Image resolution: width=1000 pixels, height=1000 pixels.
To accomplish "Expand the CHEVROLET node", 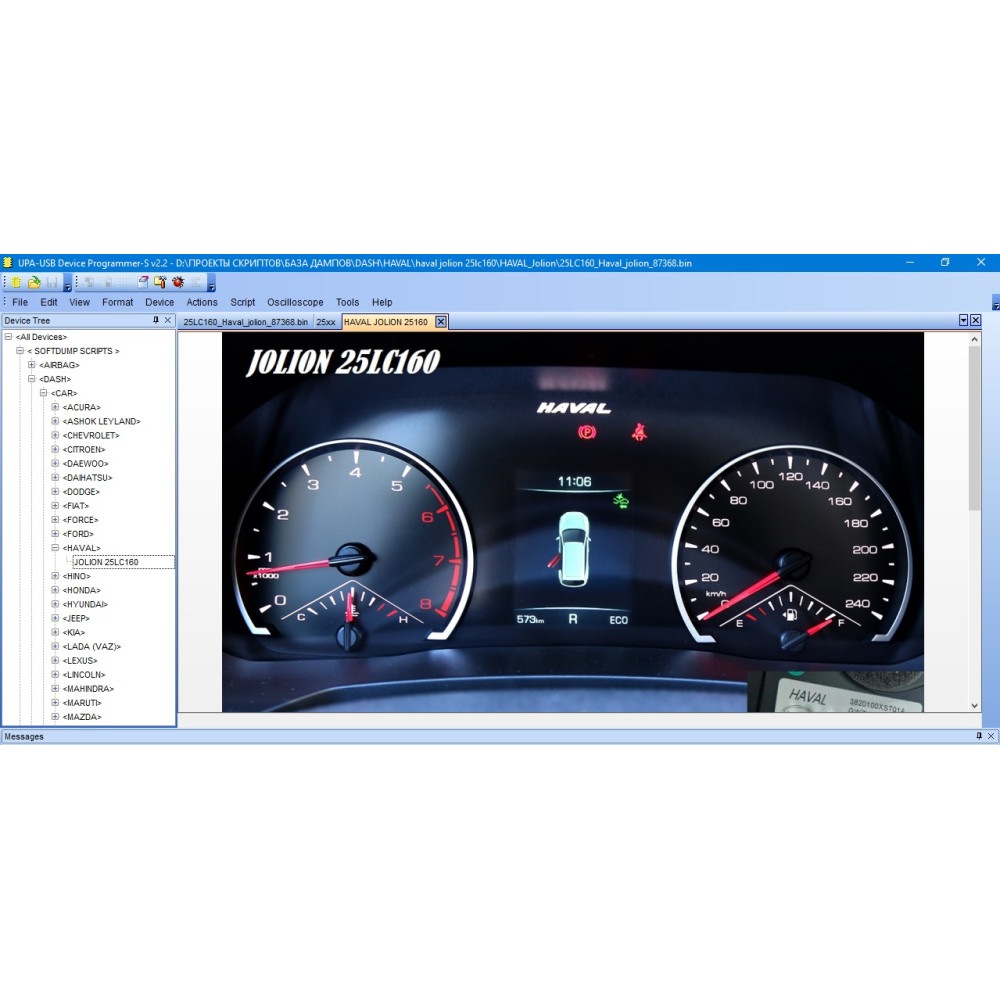I will pos(55,435).
